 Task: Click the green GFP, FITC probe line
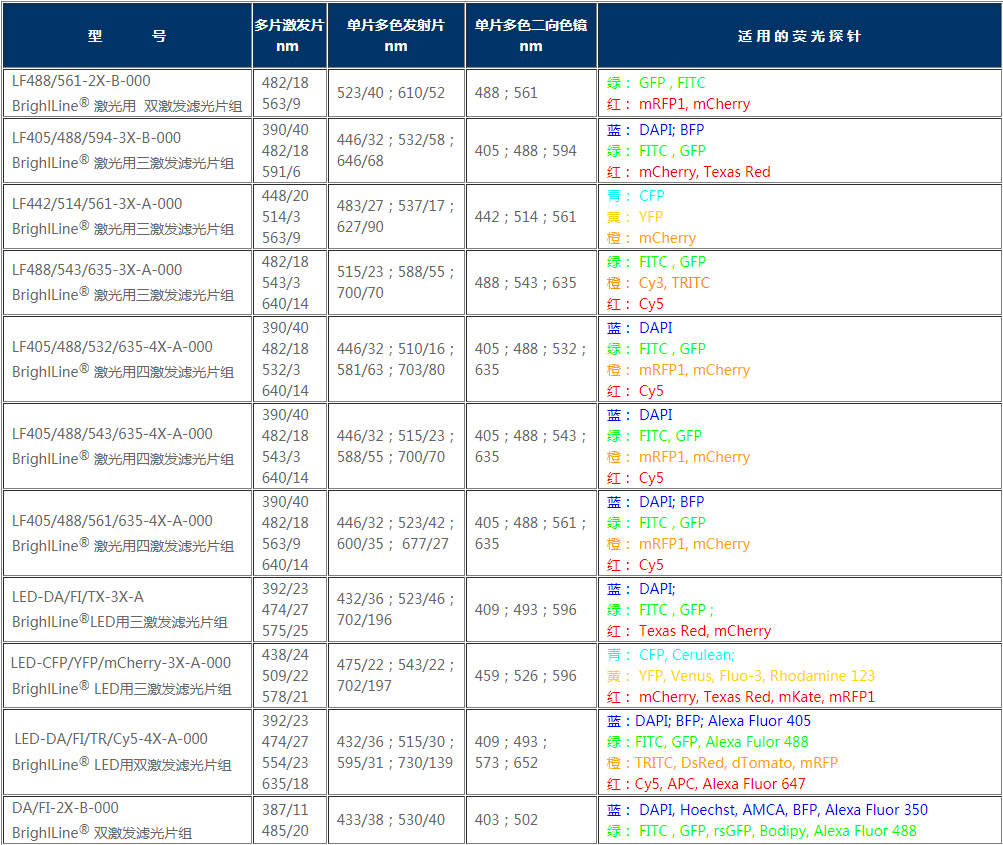coord(656,83)
